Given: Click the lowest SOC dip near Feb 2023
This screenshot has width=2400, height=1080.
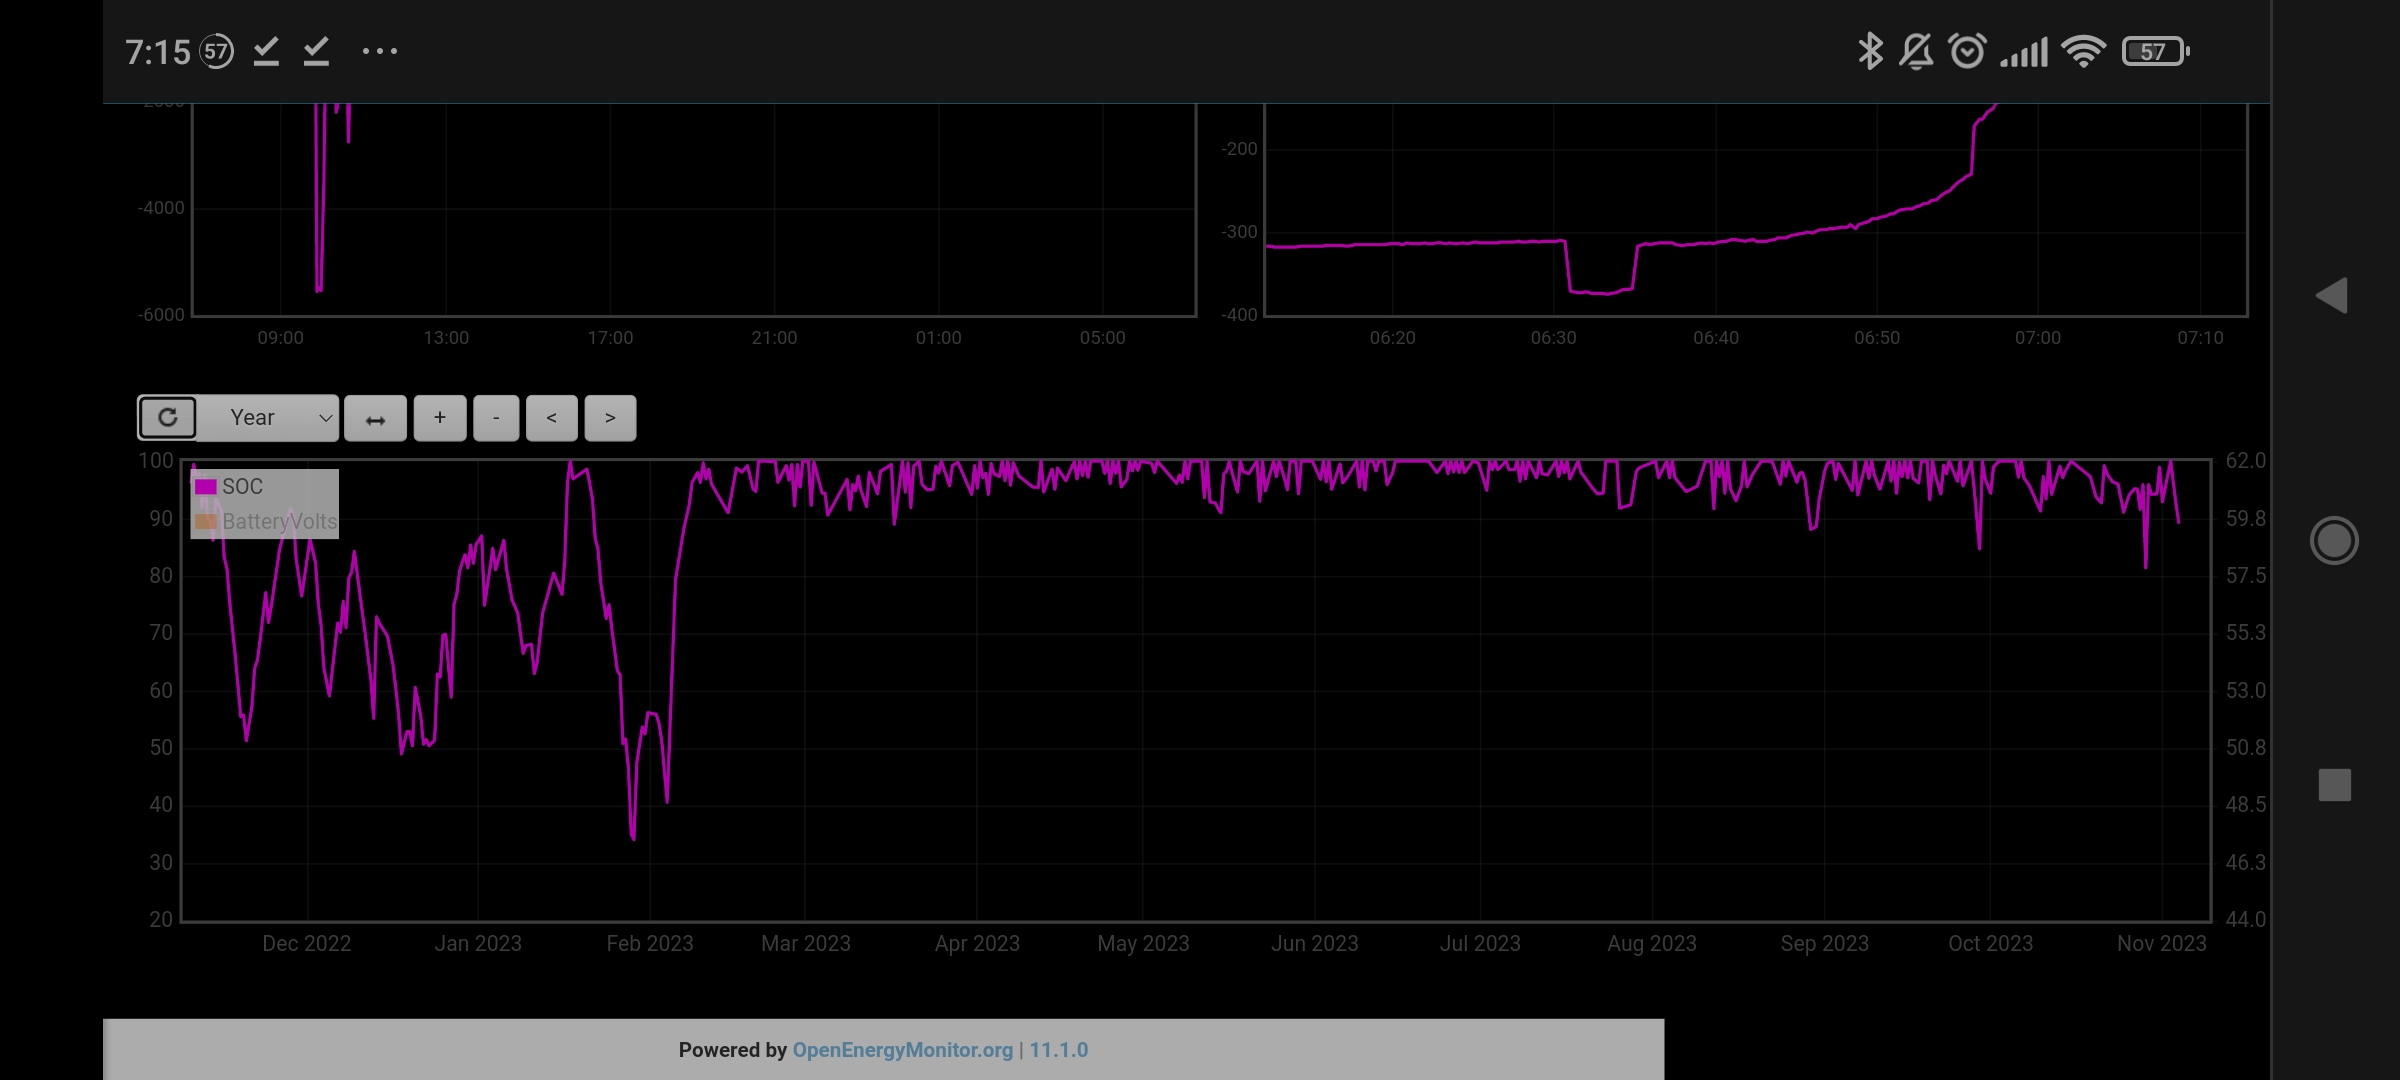Looking at the screenshot, I should [x=633, y=836].
